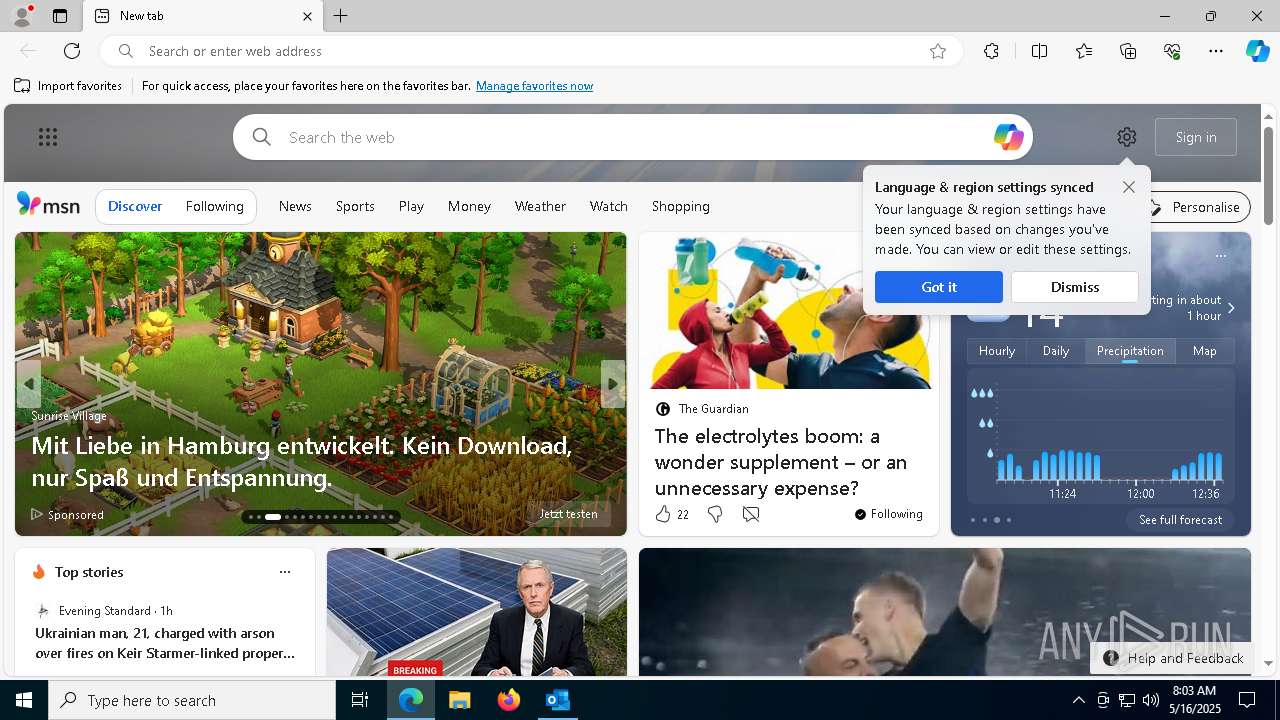Open comments on Guardian article
This screenshot has width=1280, height=720.
tap(751, 514)
